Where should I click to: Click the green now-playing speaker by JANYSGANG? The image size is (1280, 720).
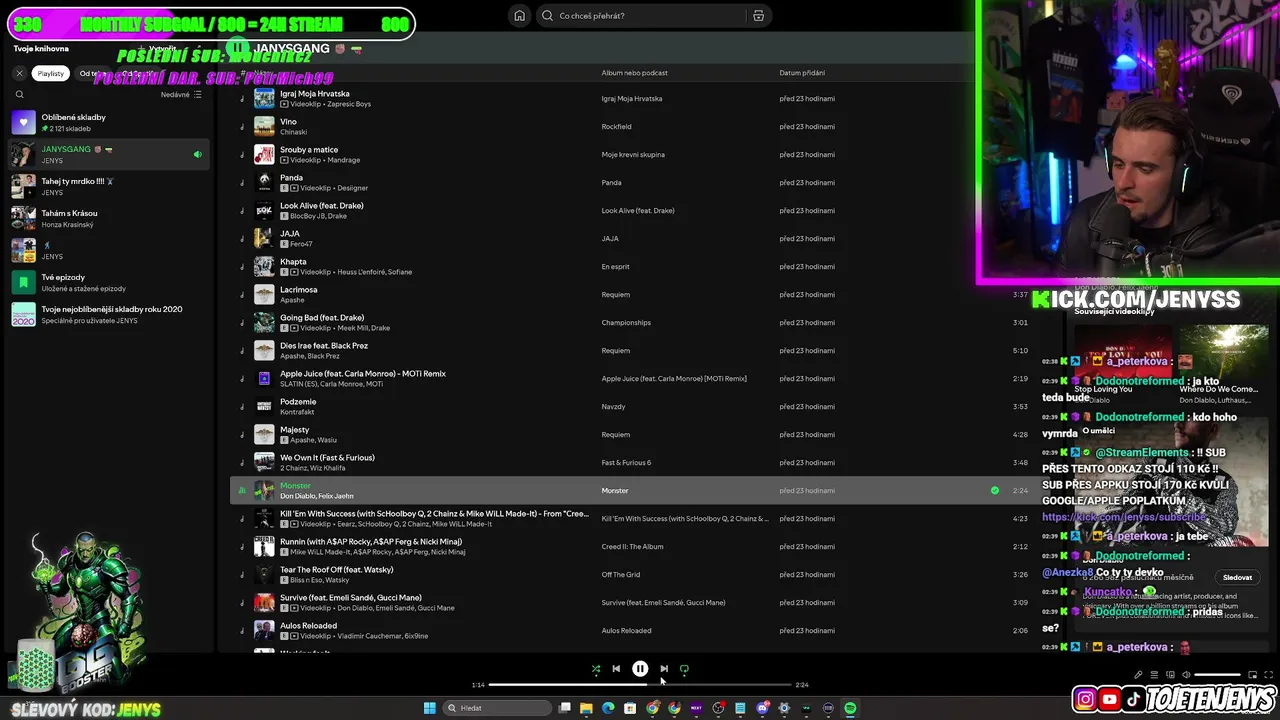[x=197, y=154]
